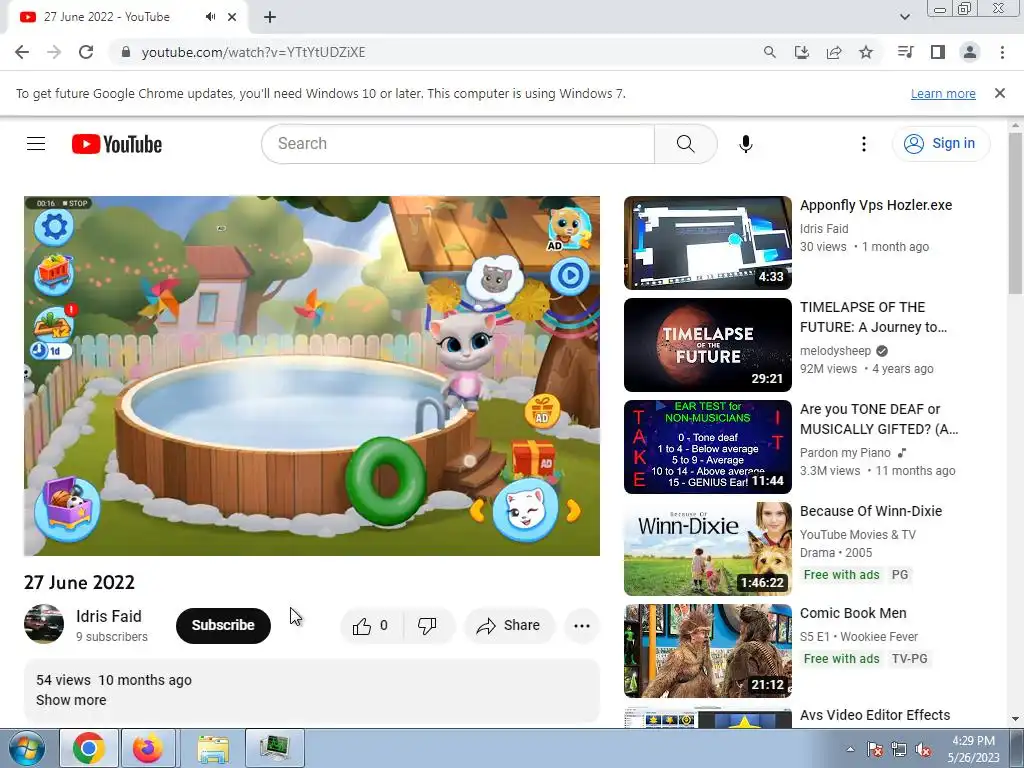Focus the YouTube Search input field
Image resolution: width=1024 pixels, height=768 pixels.
[x=458, y=144]
